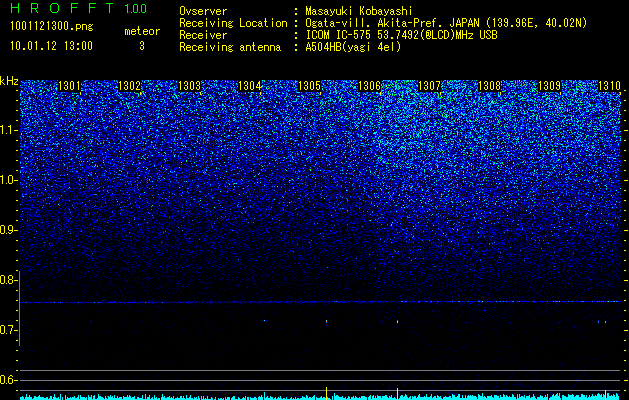This screenshot has width=629, height=400.
Task: Click the 1308 time marker
Action: [x=490, y=86]
